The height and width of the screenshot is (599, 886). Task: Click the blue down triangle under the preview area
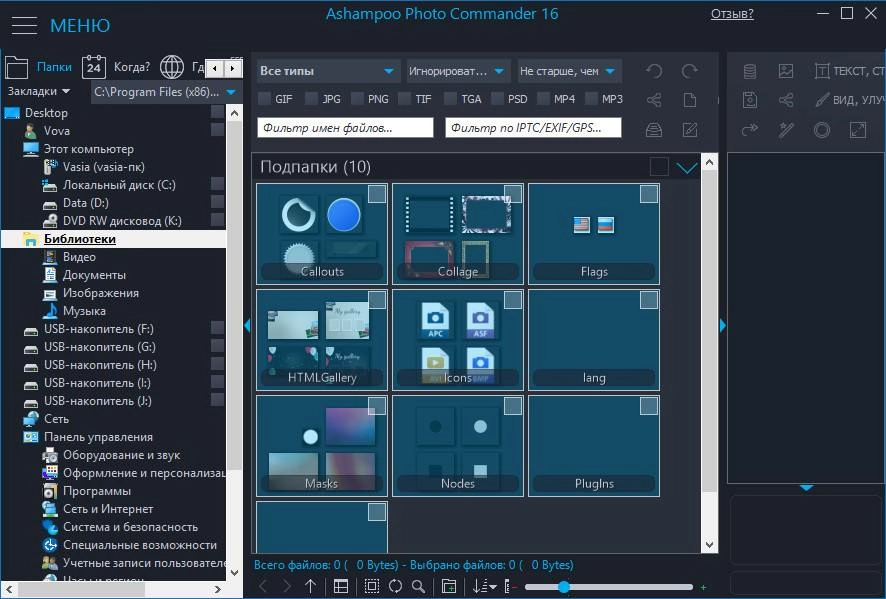tap(806, 487)
